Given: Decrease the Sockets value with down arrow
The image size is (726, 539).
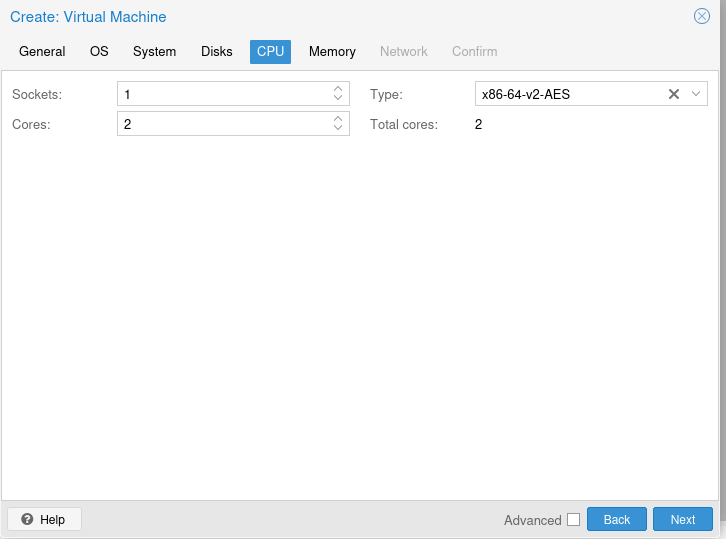Looking at the screenshot, I should 338,99.
